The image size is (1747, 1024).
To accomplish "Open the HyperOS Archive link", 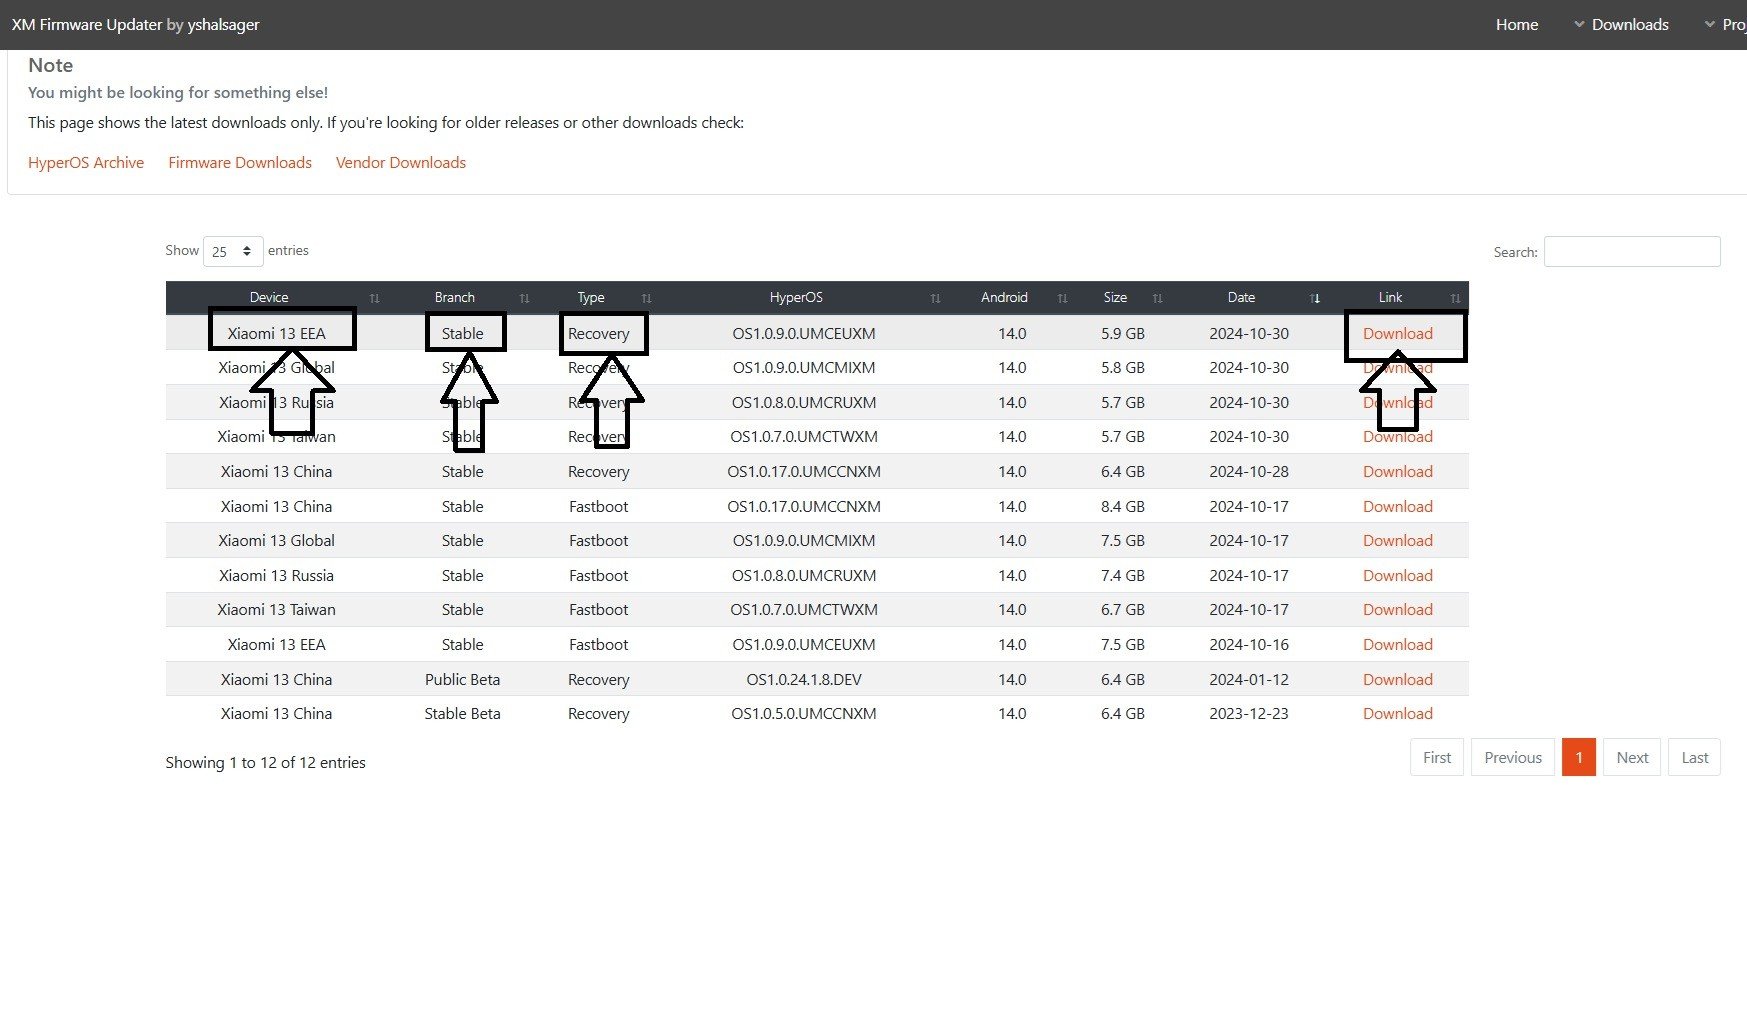I will [86, 163].
